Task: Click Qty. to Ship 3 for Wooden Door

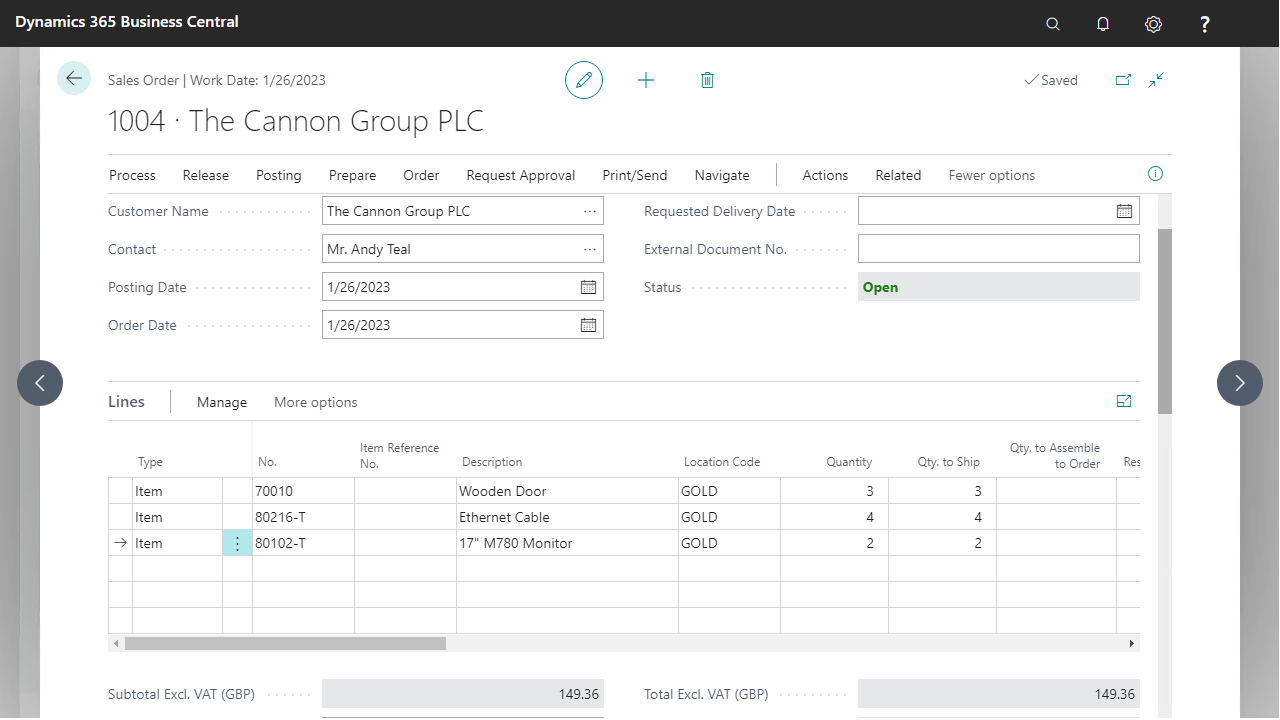Action: [x=942, y=491]
